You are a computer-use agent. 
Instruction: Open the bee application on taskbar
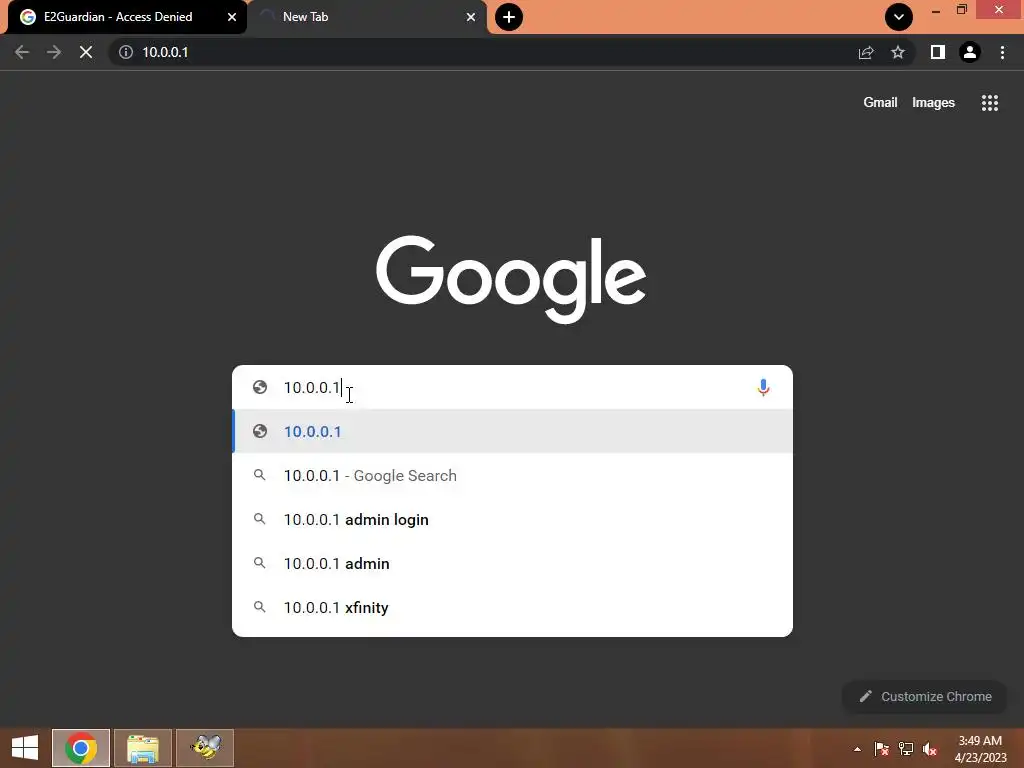205,748
